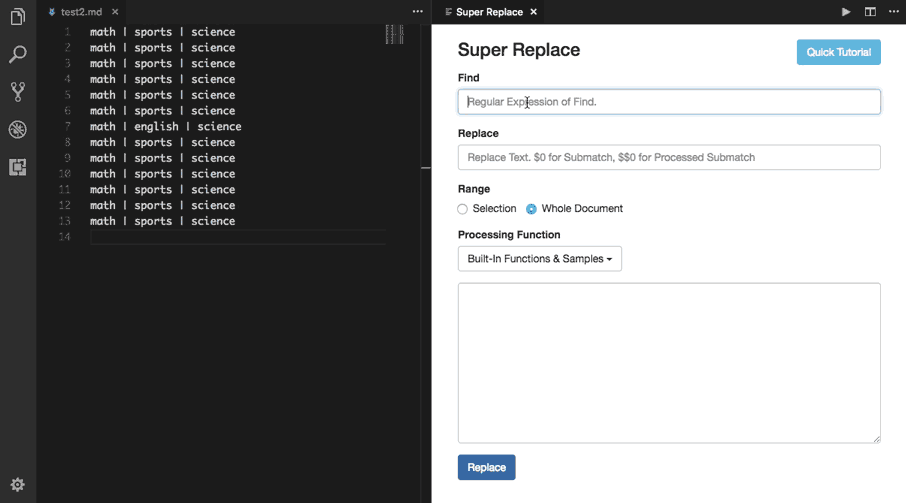
Task: Click inside the processing function text area
Action: click(669, 363)
